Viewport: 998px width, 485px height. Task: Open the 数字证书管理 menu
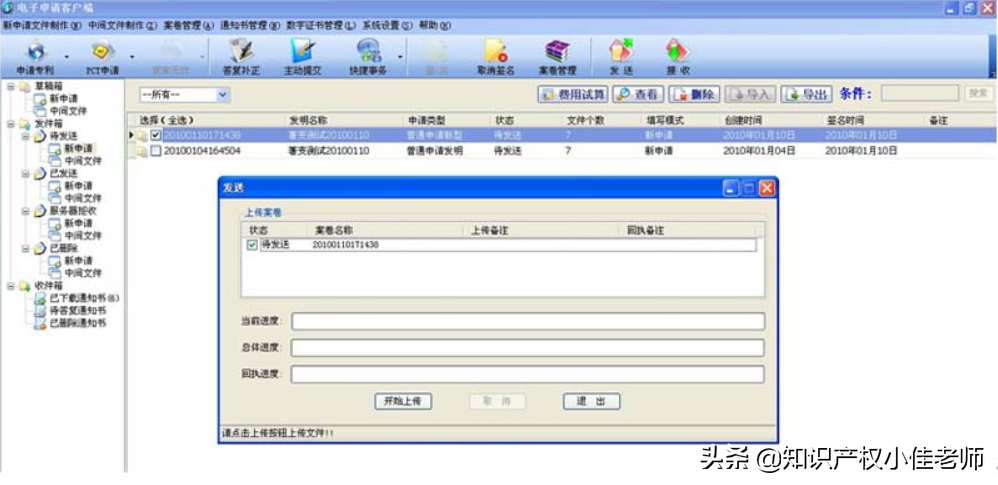click(321, 25)
